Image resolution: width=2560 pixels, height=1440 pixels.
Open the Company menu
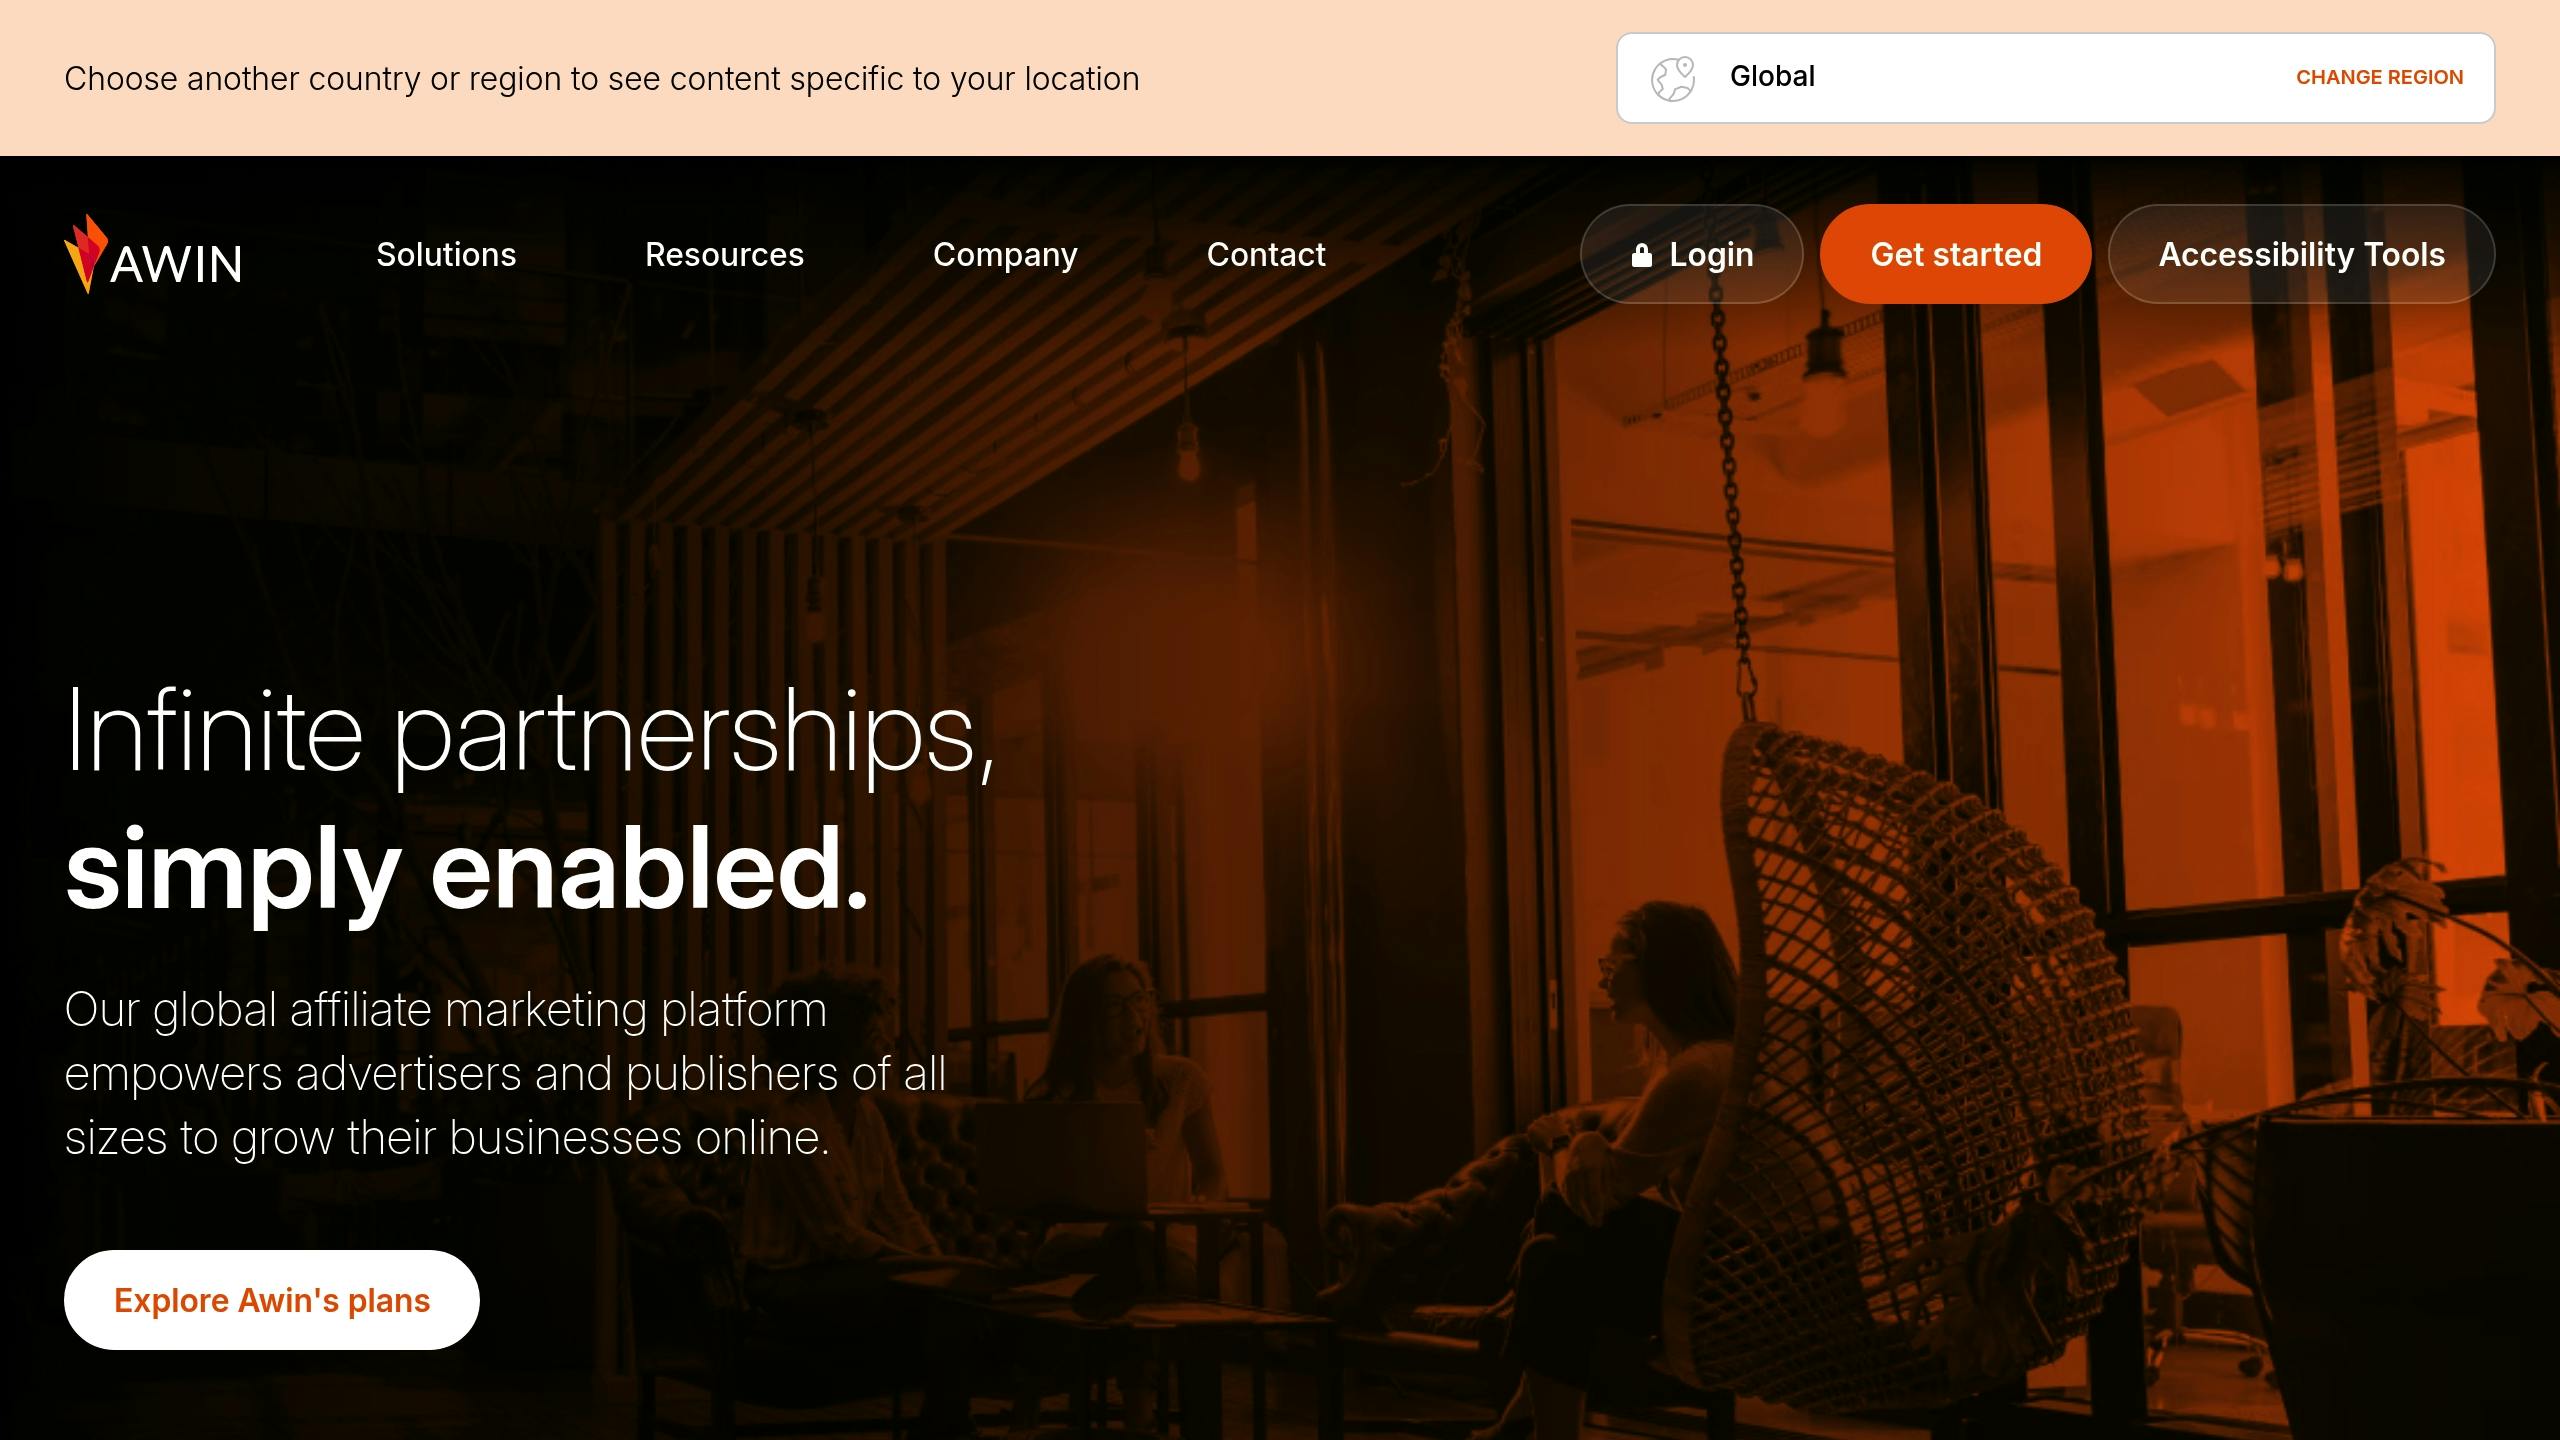click(x=1005, y=254)
